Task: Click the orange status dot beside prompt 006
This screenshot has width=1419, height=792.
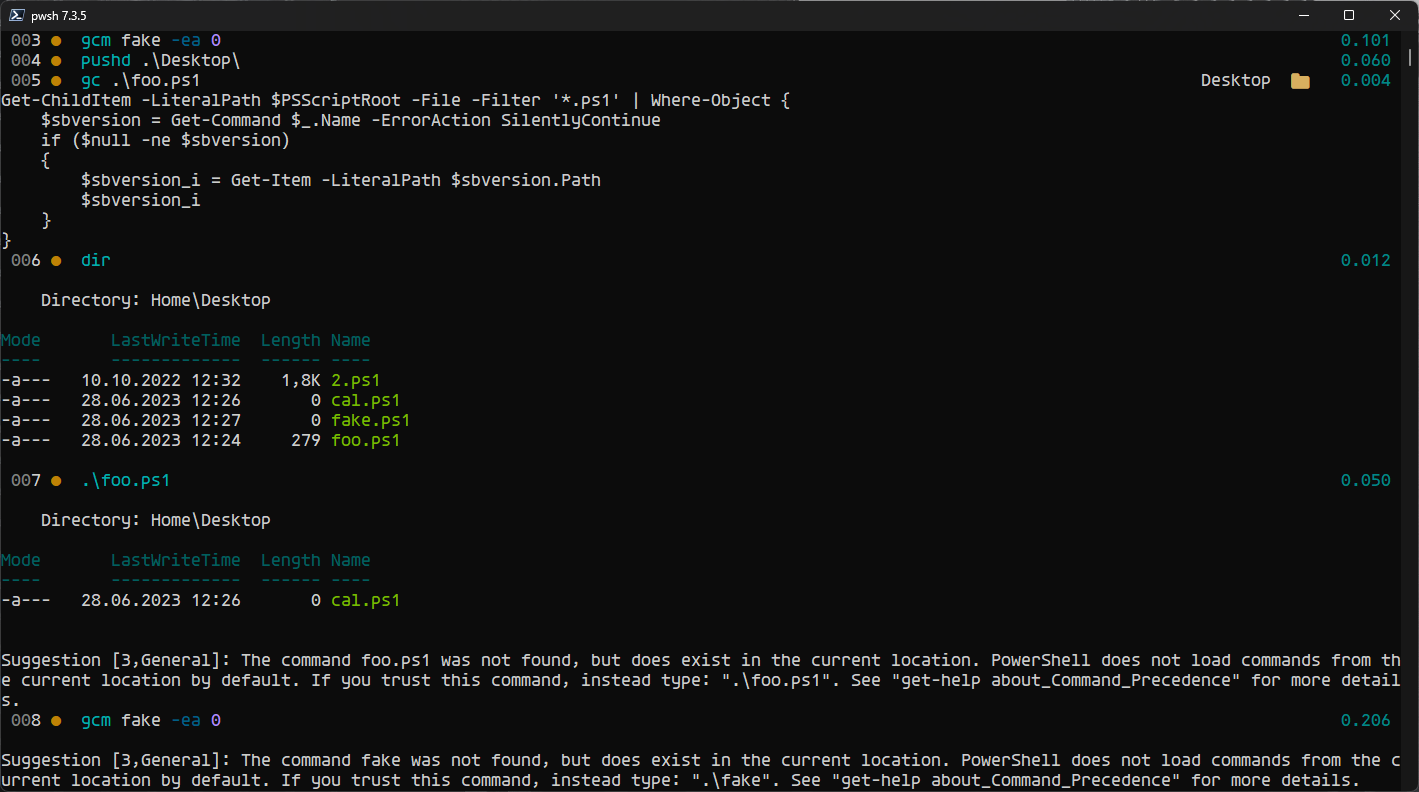Action: point(56,260)
